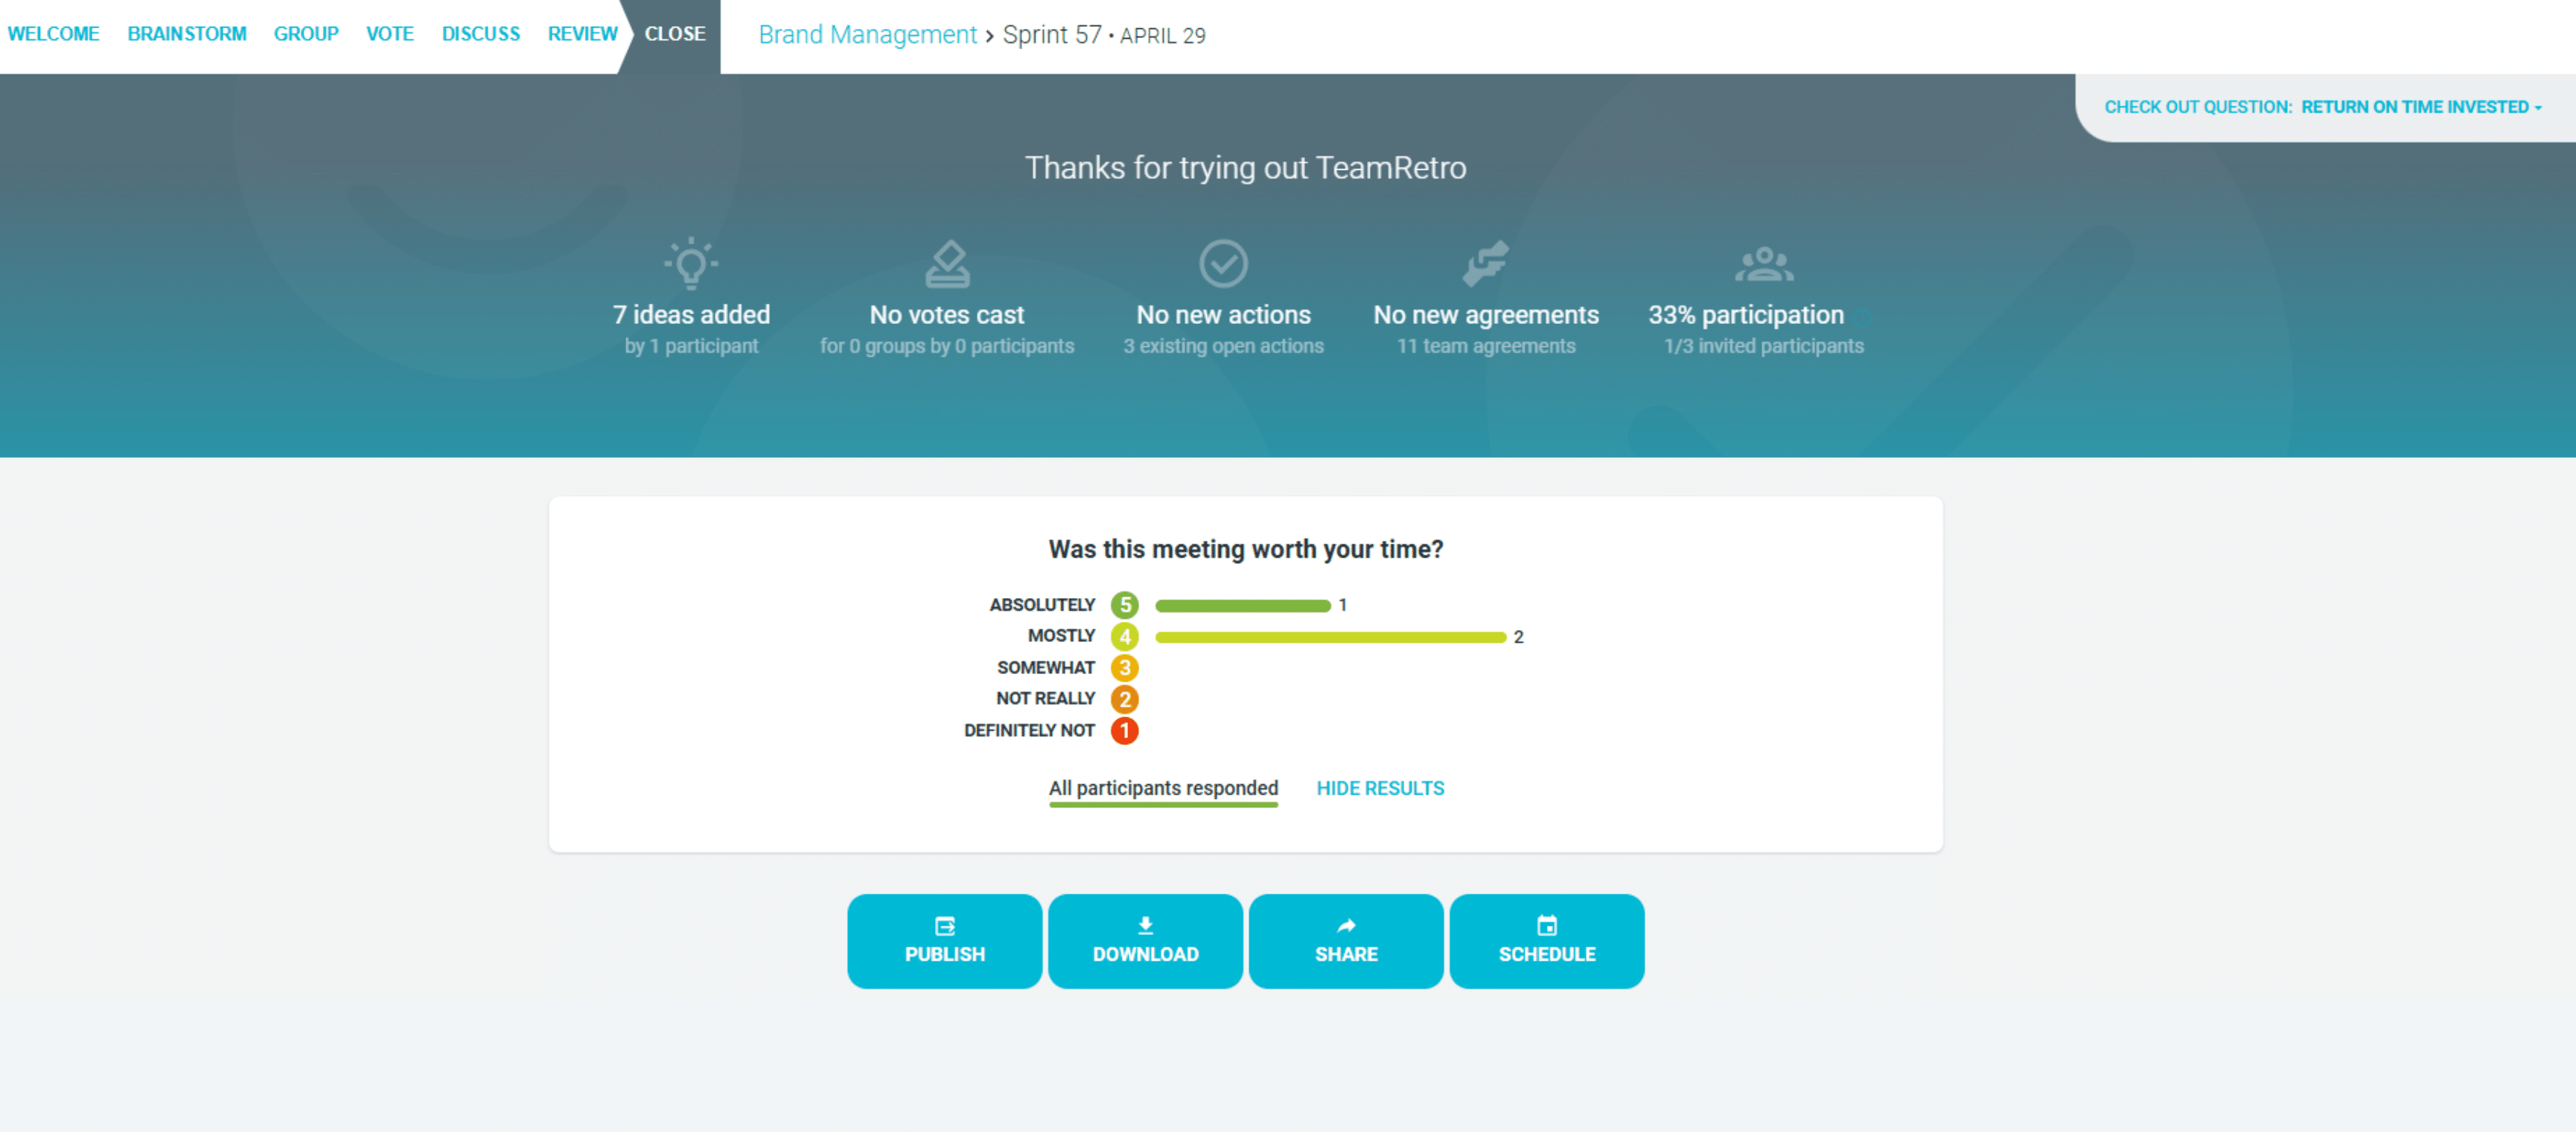2576x1132 pixels.
Task: Schedule the next retro meeting
Action: [x=1546, y=941]
